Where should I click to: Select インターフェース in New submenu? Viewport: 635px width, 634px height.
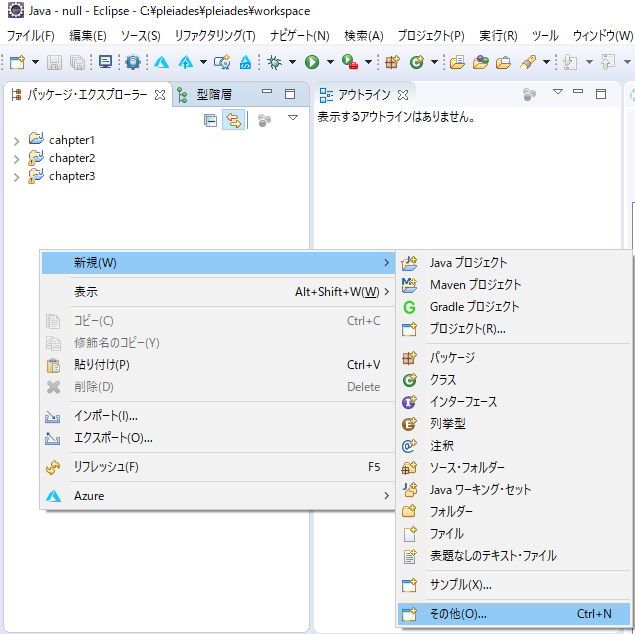pos(514,401)
